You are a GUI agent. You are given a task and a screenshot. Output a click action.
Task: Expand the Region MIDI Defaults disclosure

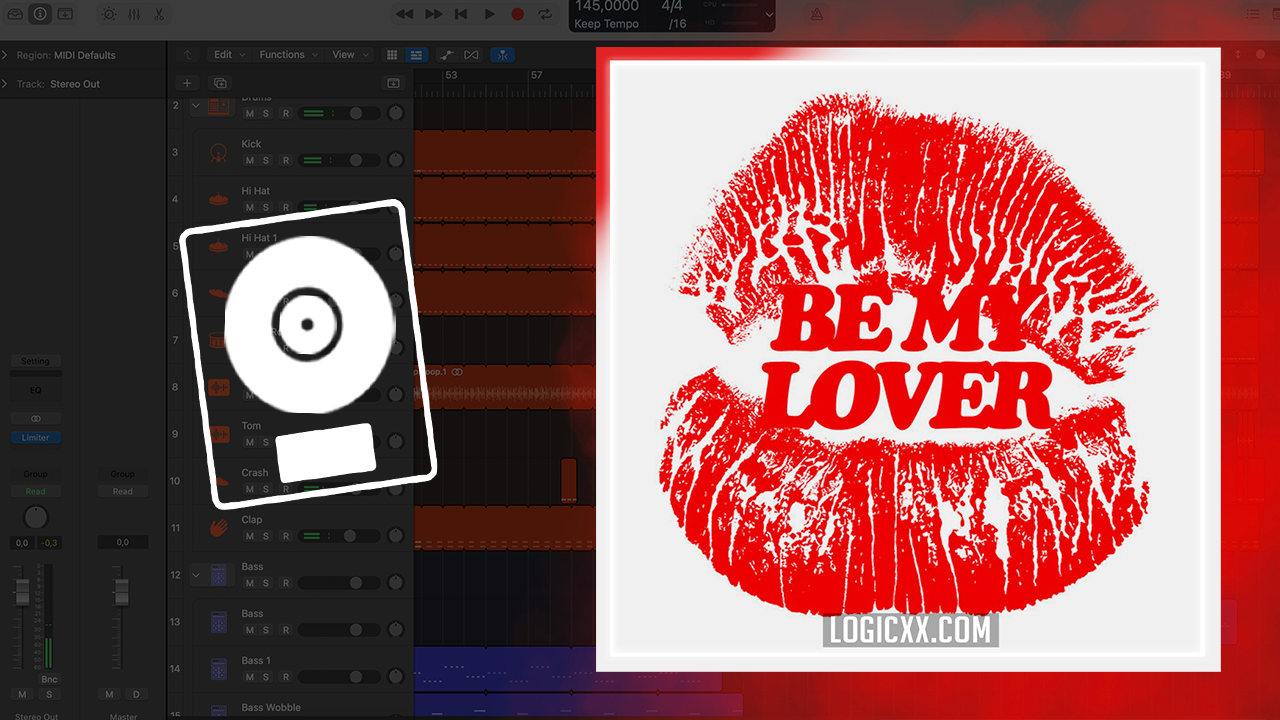pos(5,55)
